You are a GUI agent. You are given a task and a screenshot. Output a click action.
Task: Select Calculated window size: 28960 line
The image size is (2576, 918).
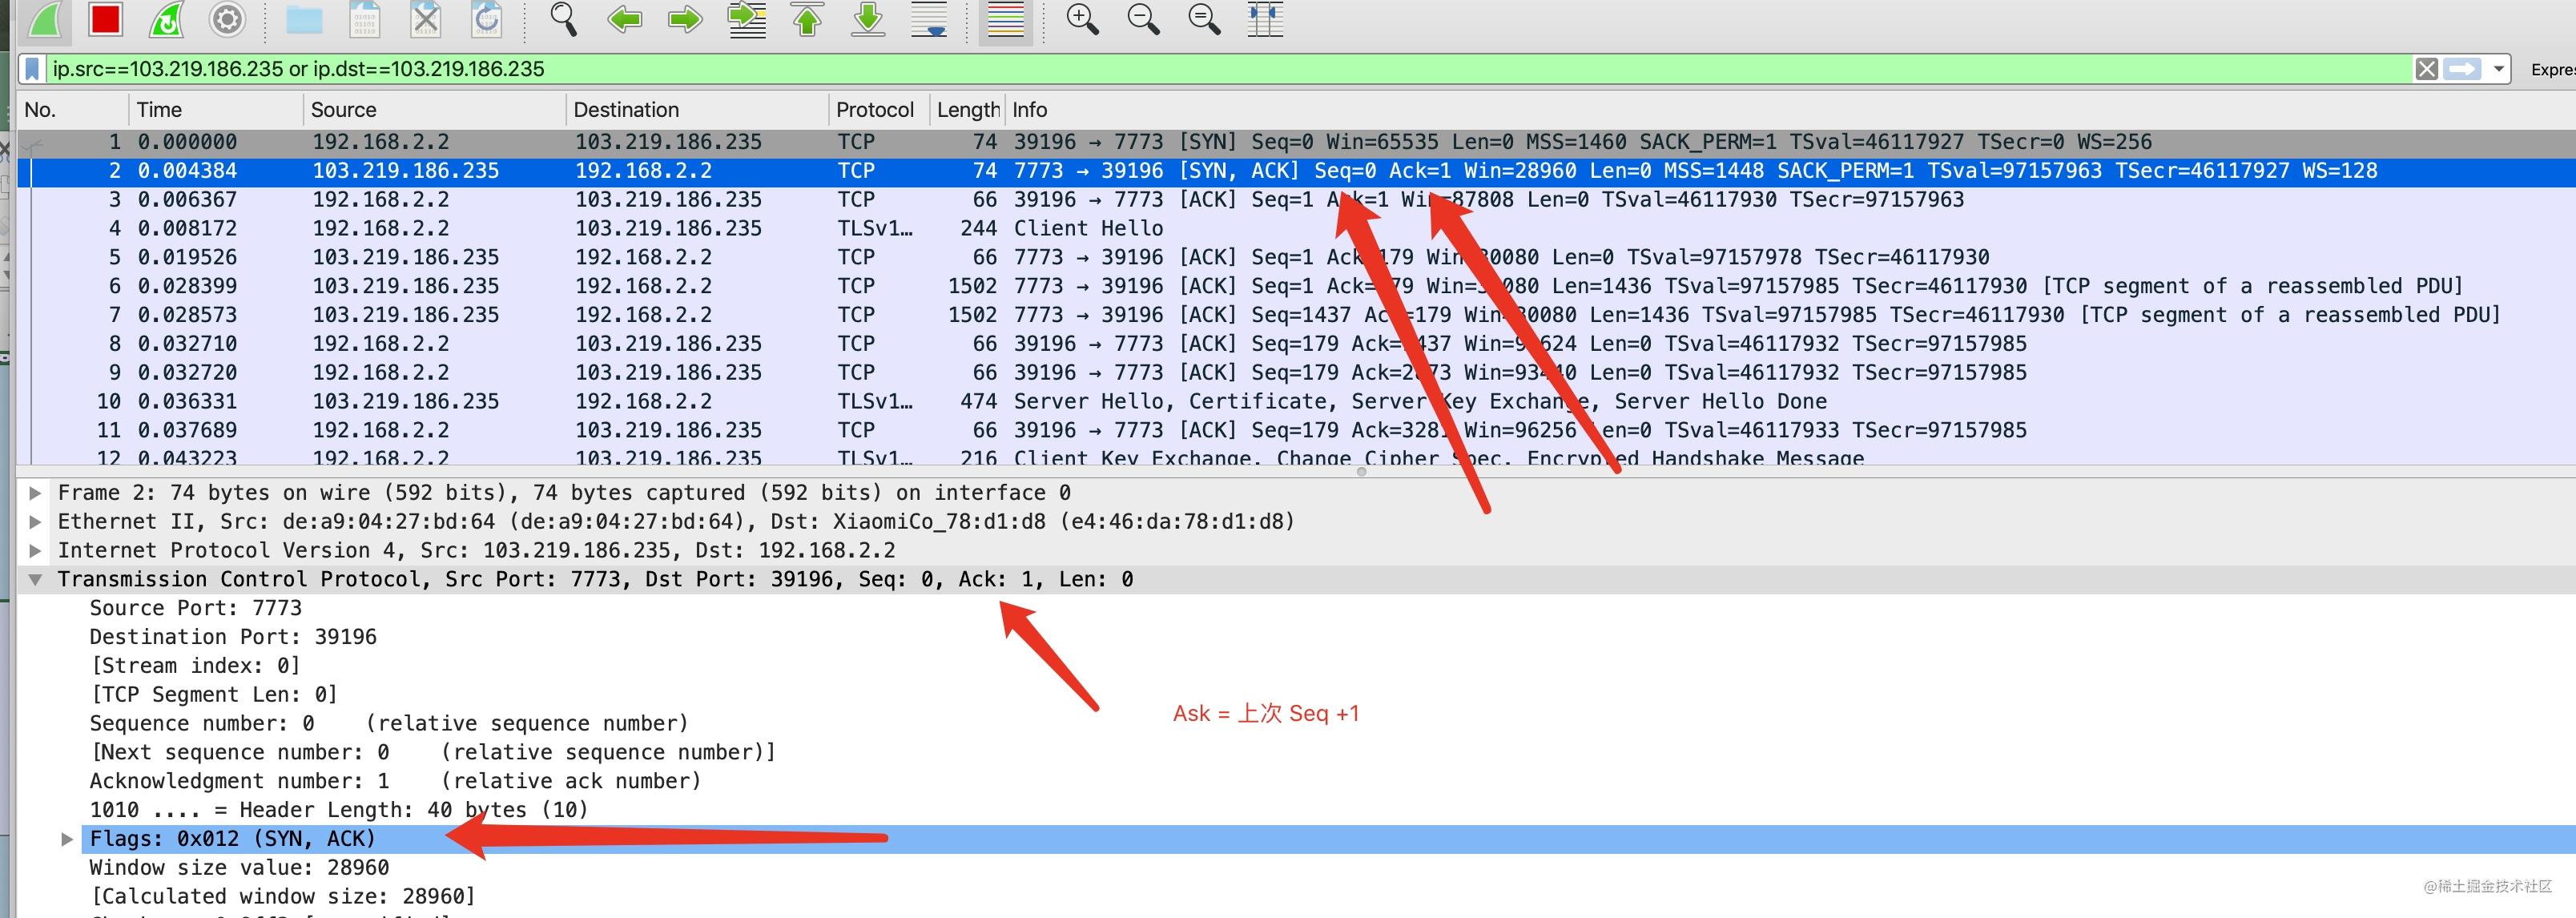click(283, 897)
